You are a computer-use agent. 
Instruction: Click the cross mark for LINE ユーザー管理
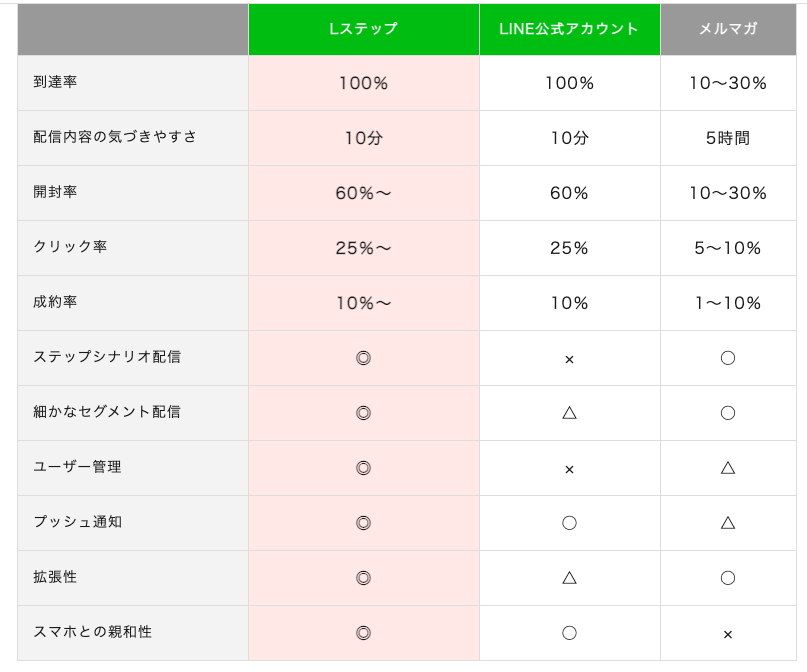point(569,469)
